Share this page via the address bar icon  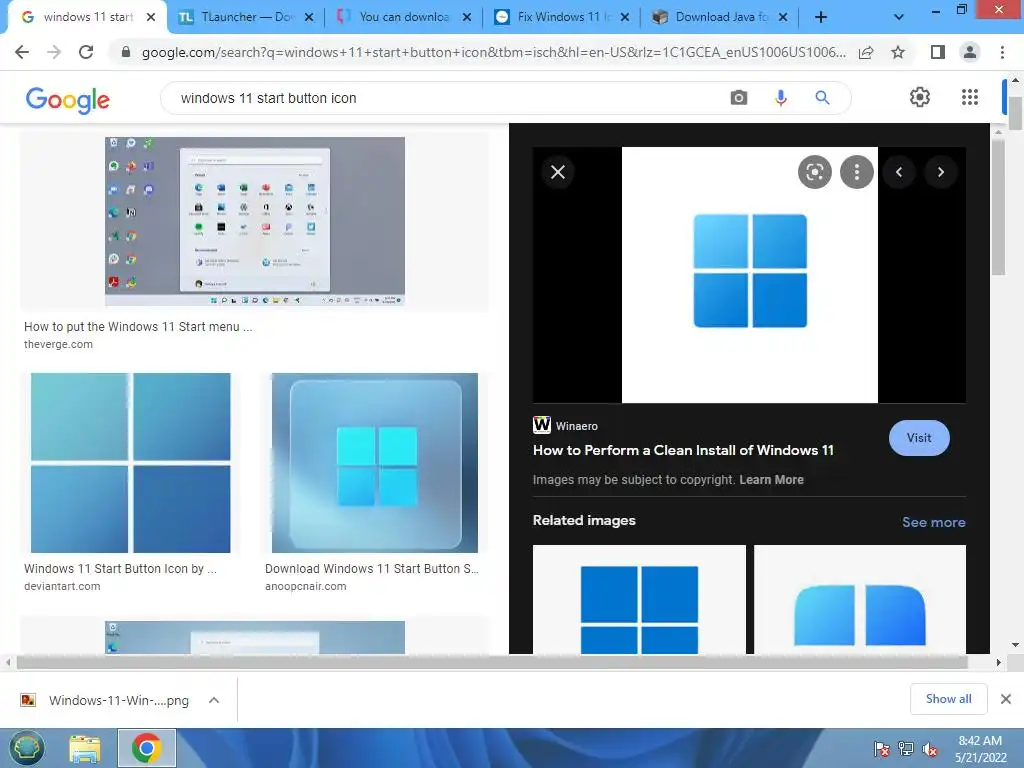tap(866, 52)
